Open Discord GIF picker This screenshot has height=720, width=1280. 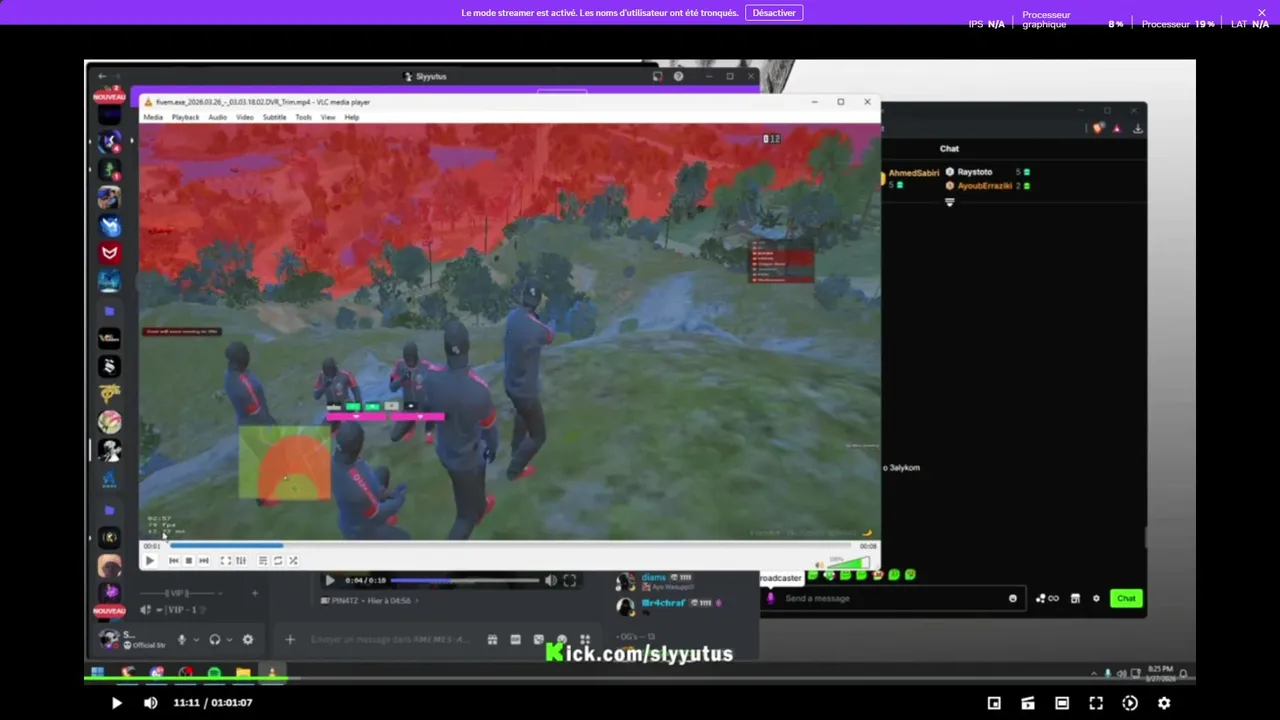(x=516, y=639)
